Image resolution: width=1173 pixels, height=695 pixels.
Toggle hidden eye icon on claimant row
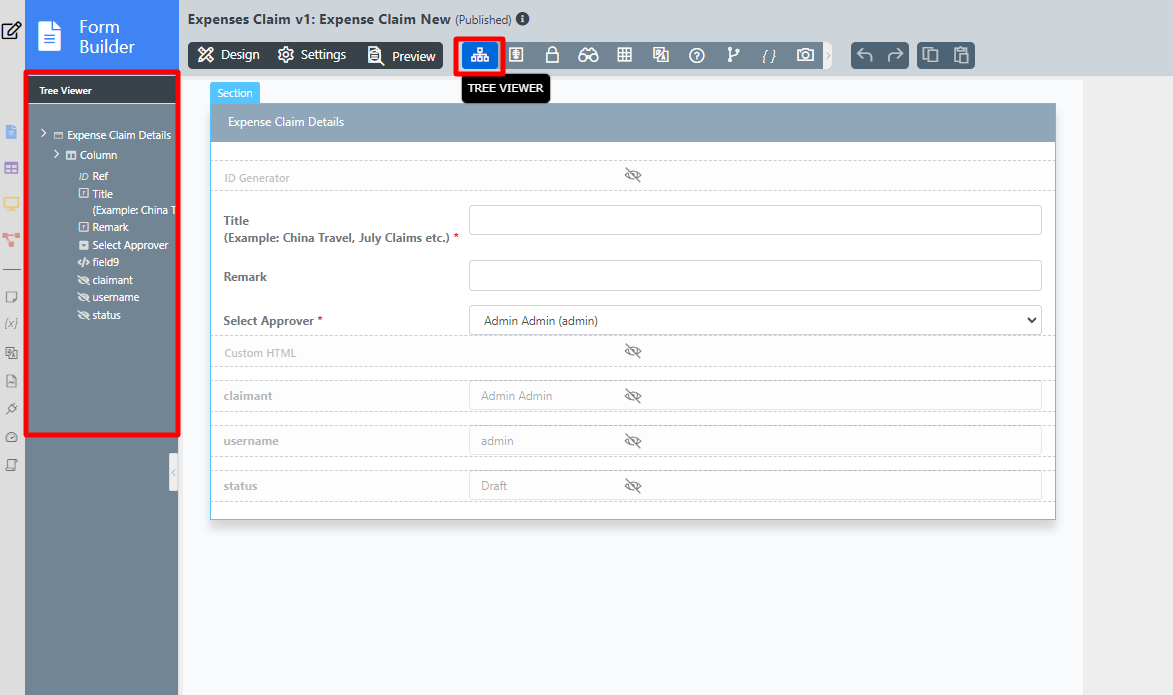tap(632, 396)
